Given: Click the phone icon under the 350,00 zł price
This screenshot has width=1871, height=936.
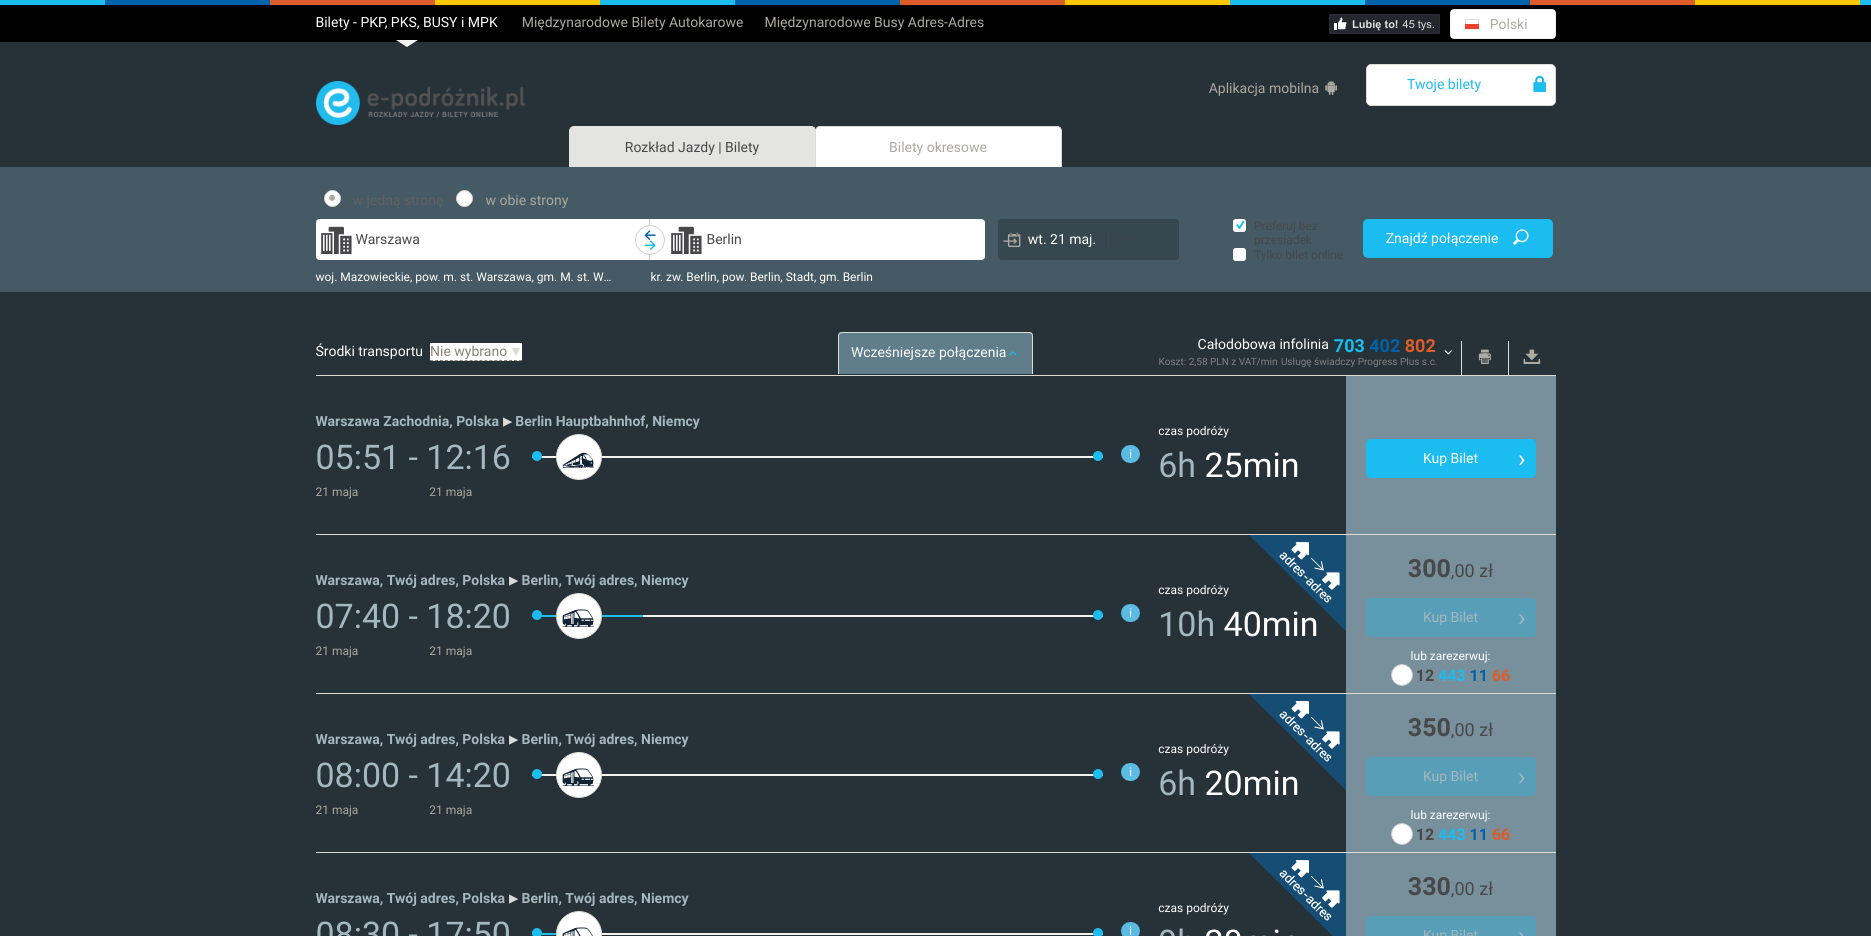Looking at the screenshot, I should click(1402, 834).
